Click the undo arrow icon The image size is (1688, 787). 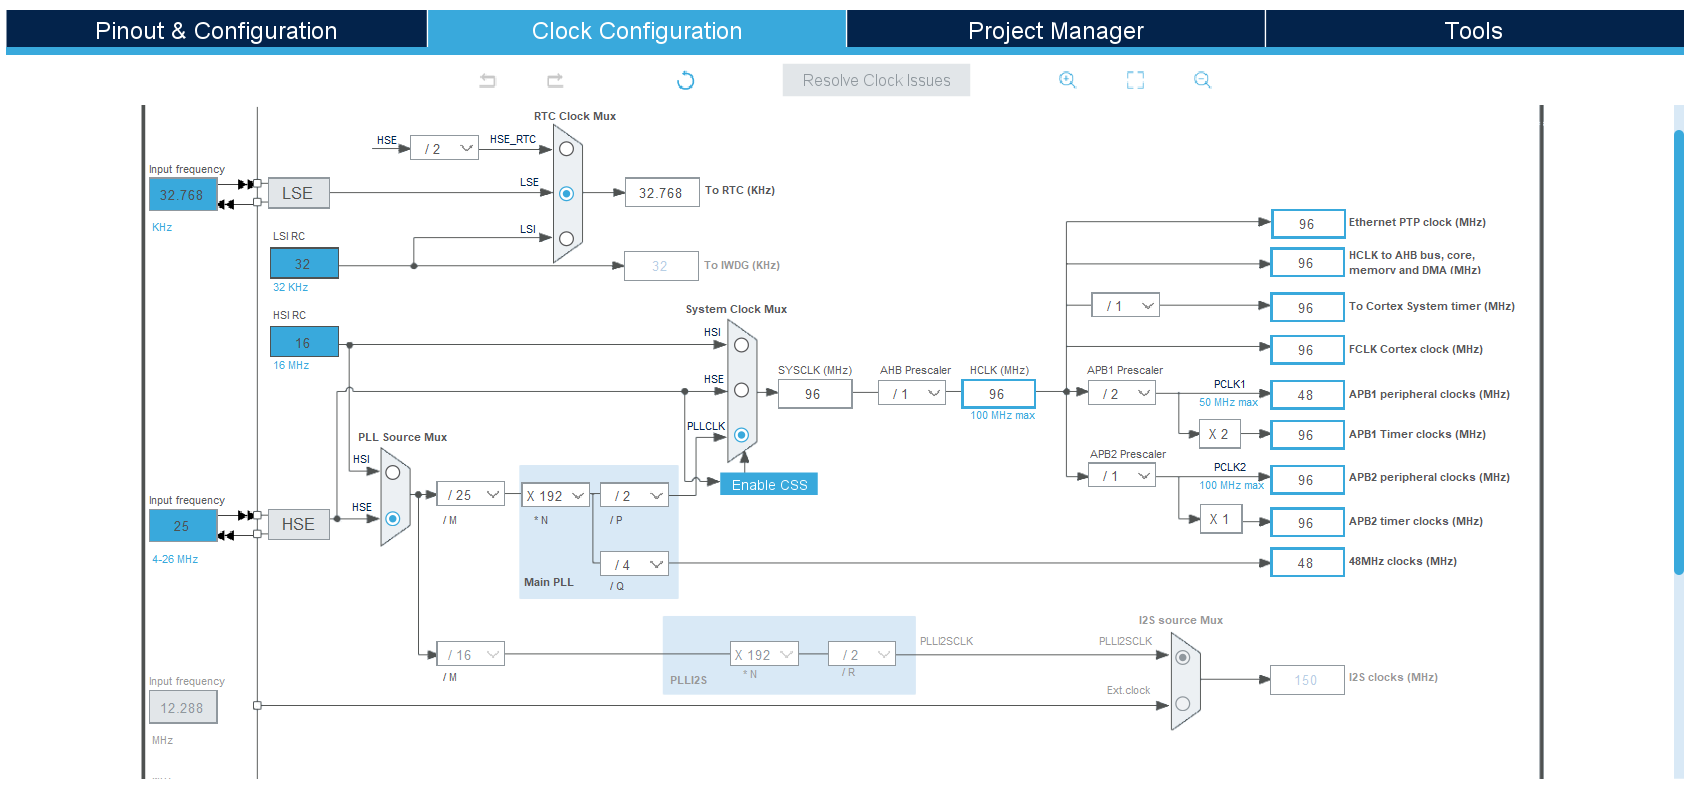pos(488,80)
